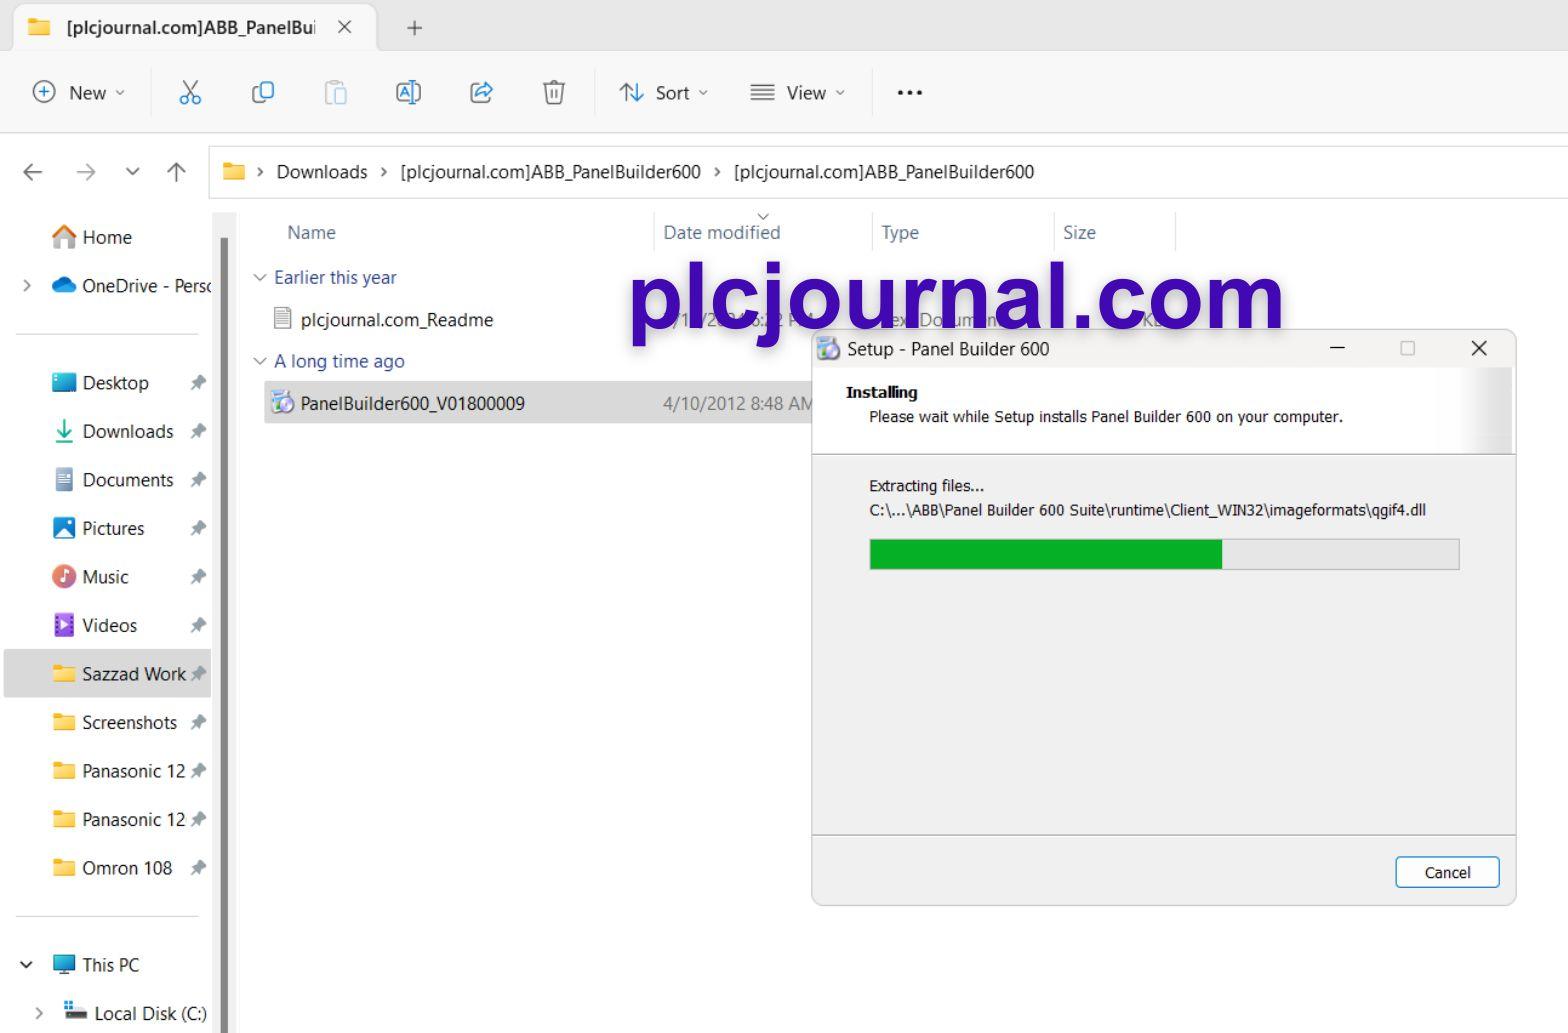Close the [plcjournal.com]ABB_PanelBui tab
The image size is (1568, 1033).
345,27
